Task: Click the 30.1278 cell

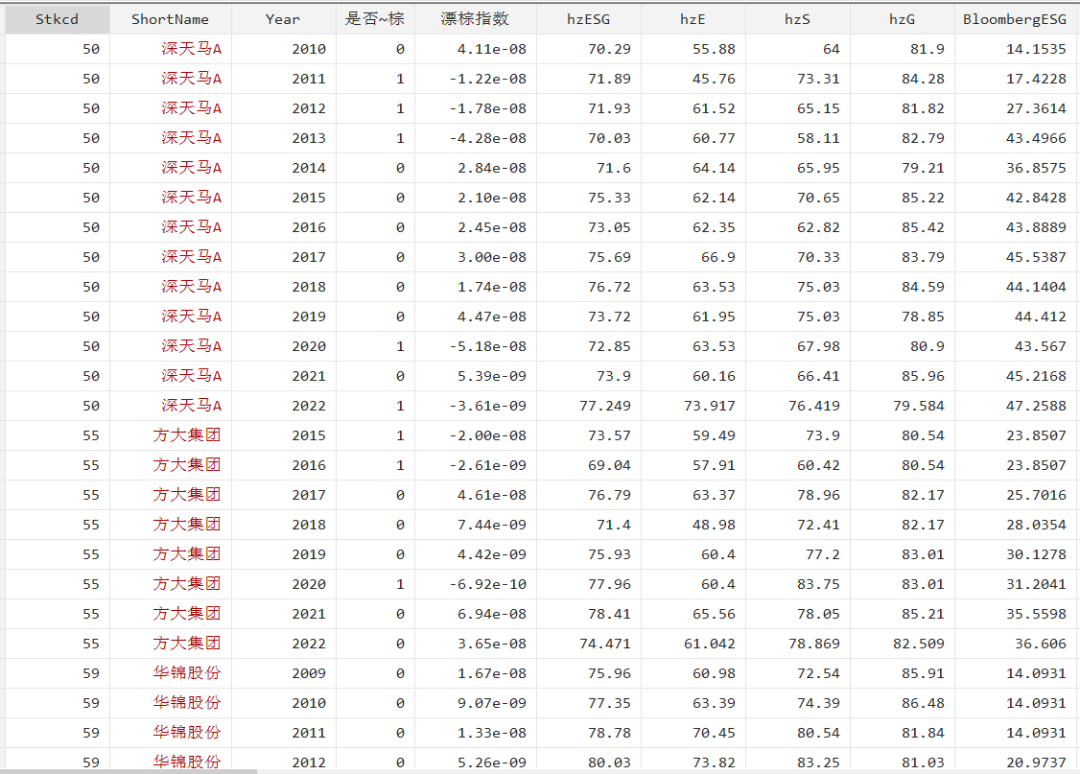Action: pyautogui.click(x=1015, y=554)
